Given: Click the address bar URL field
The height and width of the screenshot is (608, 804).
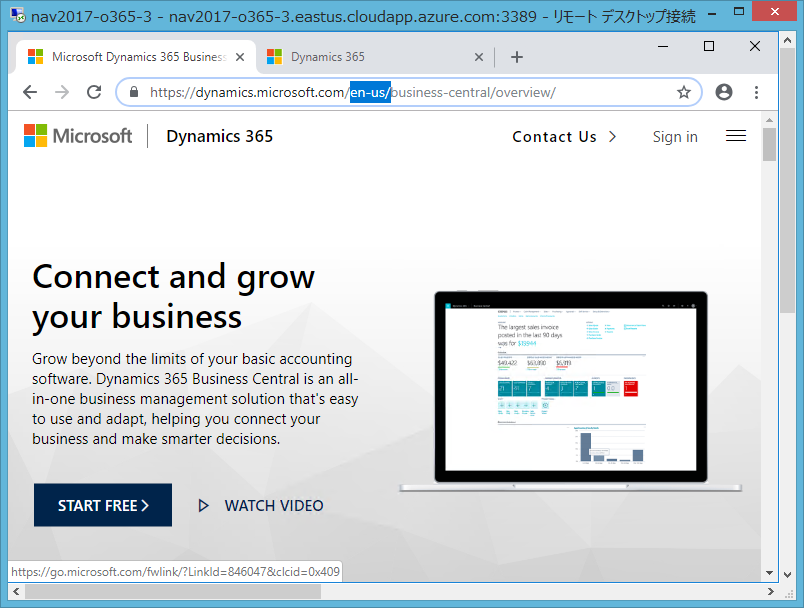Looking at the screenshot, I should (408, 92).
